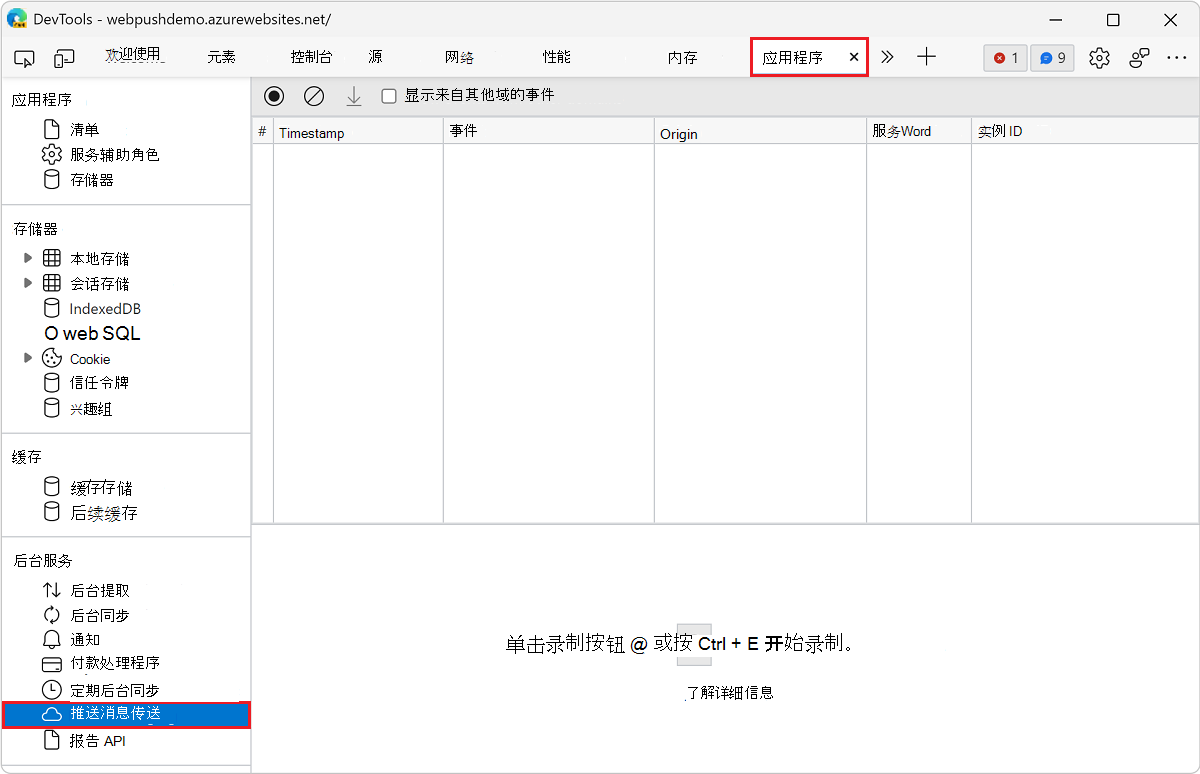1200x774 pixels.
Task: Select the Inspect element tool icon
Action: [x=24, y=58]
